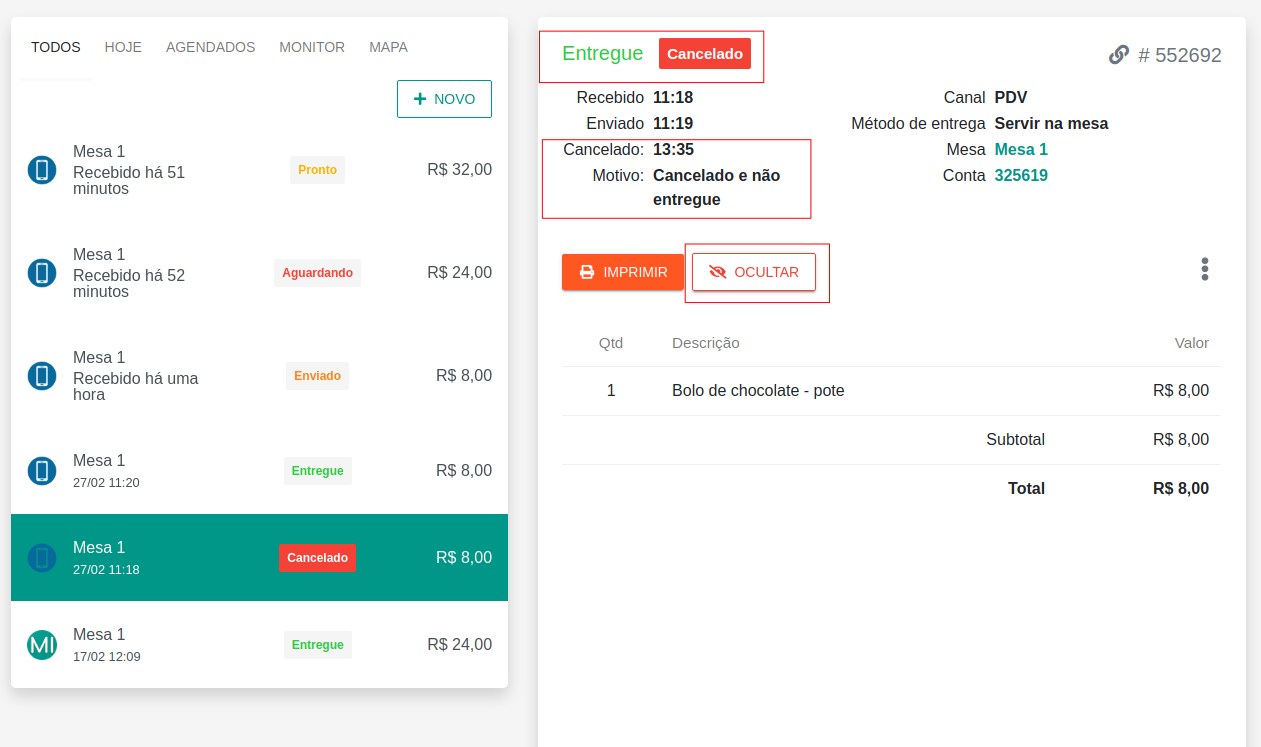
Task: Click the phone icon on the Enviado order
Action: pyautogui.click(x=41, y=376)
